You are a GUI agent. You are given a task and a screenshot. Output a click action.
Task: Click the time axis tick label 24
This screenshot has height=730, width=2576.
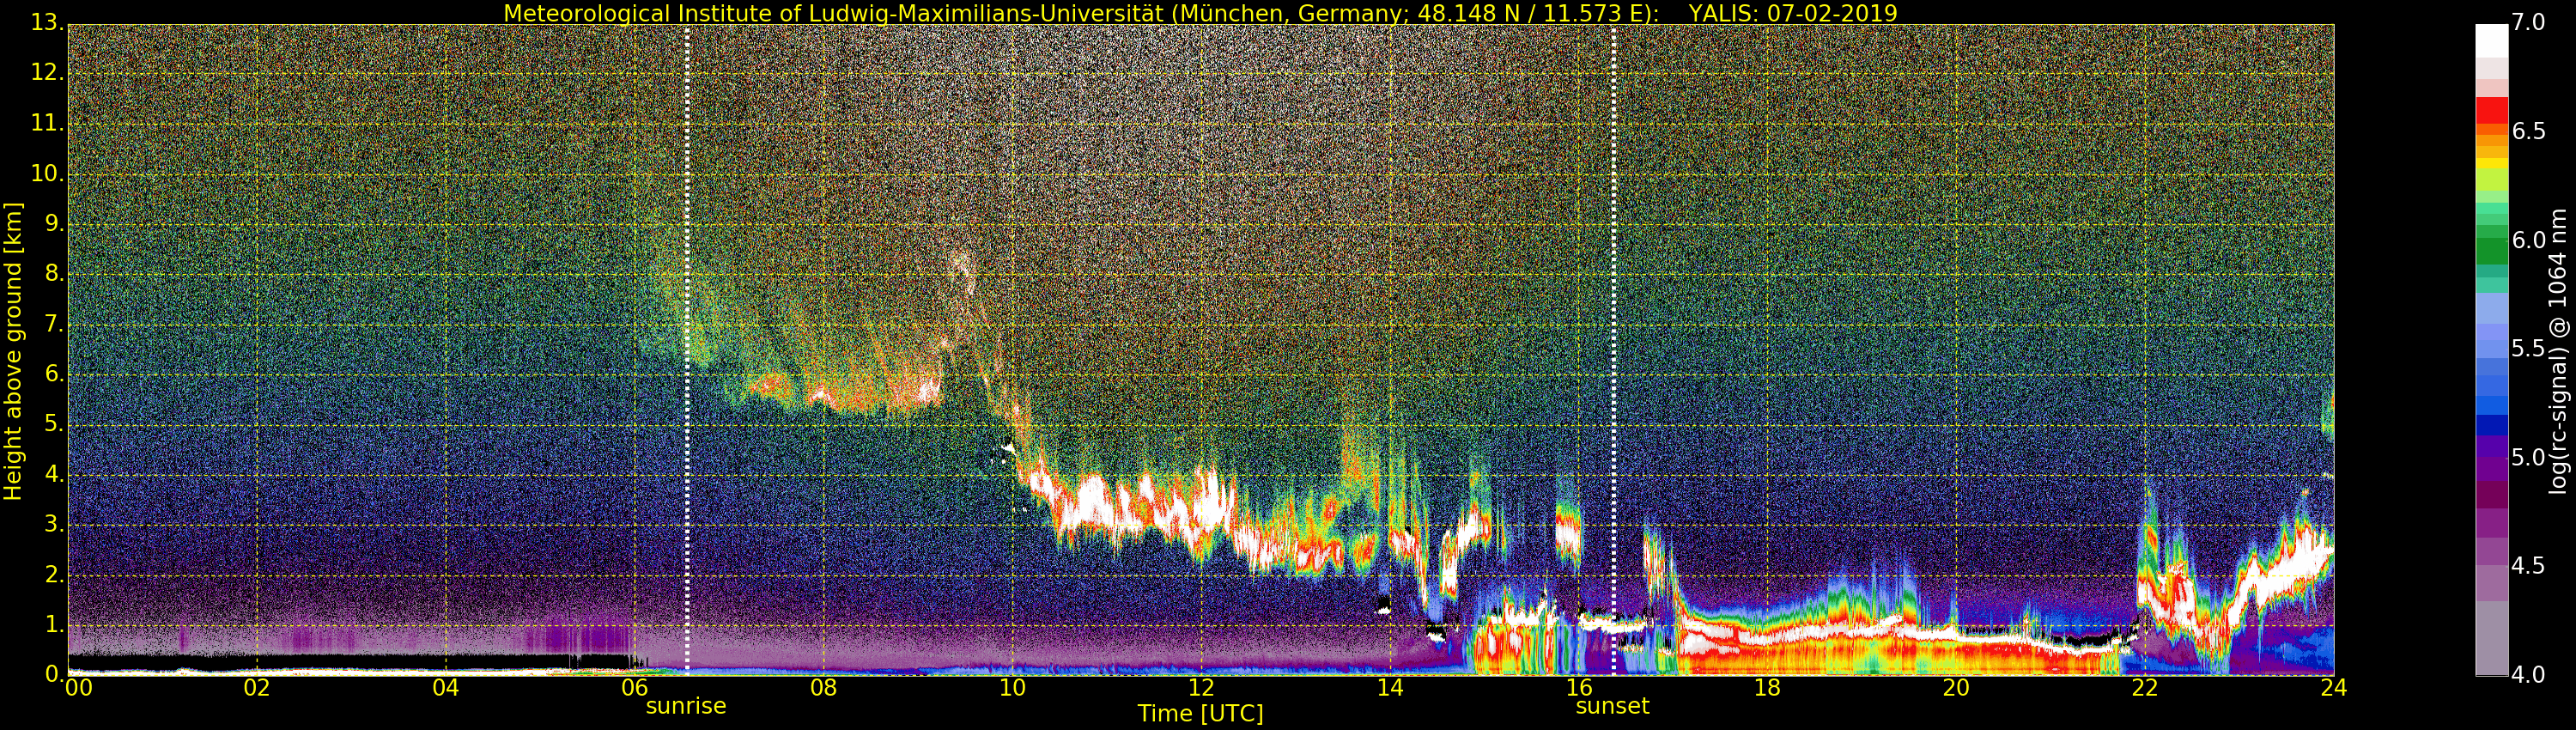click(x=2334, y=688)
